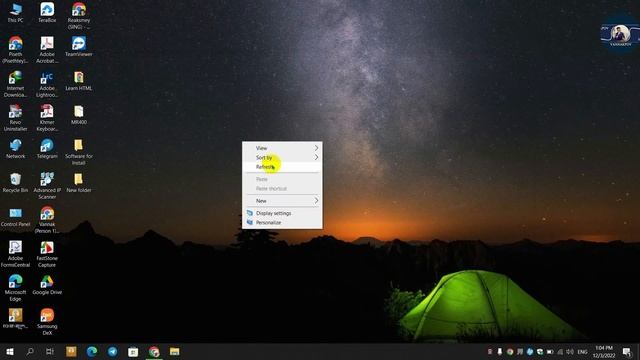640x360 pixels.
Task: Select the Pixeth Chrome profile shortcut
Action: pyautogui.click(x=15, y=50)
